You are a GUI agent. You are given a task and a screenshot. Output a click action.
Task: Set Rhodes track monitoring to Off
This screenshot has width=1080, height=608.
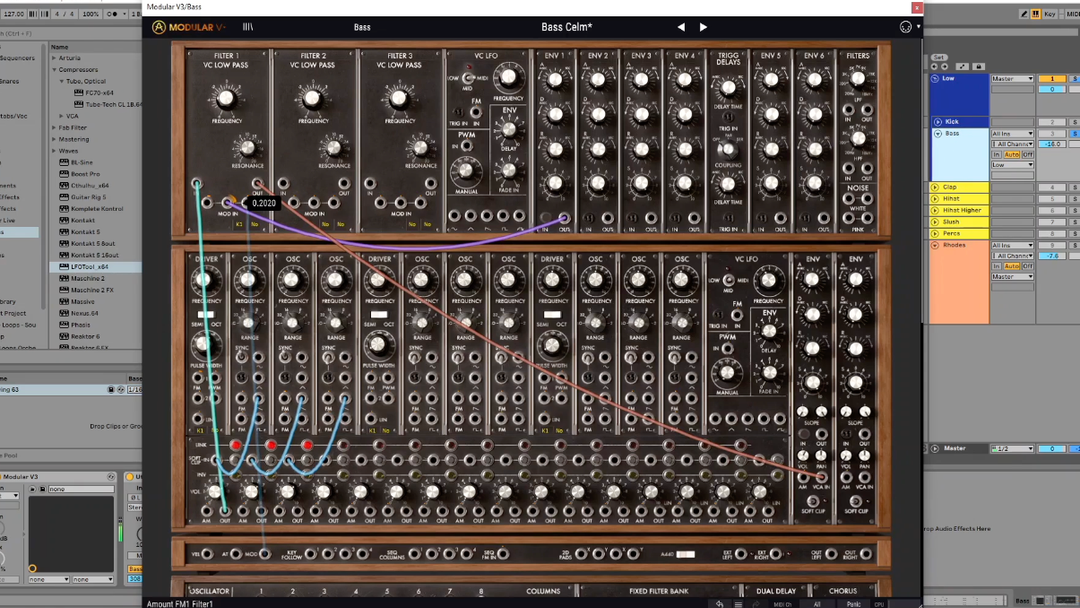[x=1027, y=266]
